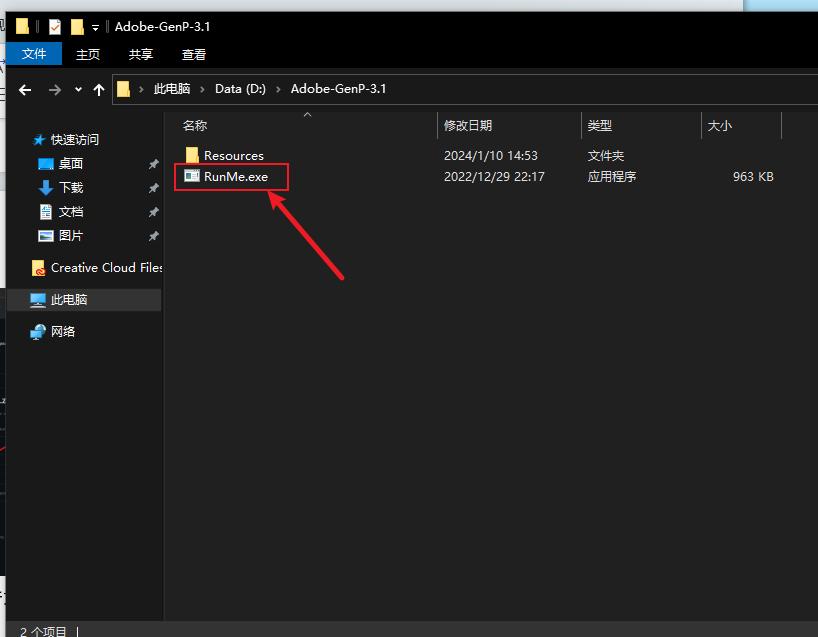Click the pin icon beside 下载
Viewport: 818px width, 637px height.
tap(153, 188)
